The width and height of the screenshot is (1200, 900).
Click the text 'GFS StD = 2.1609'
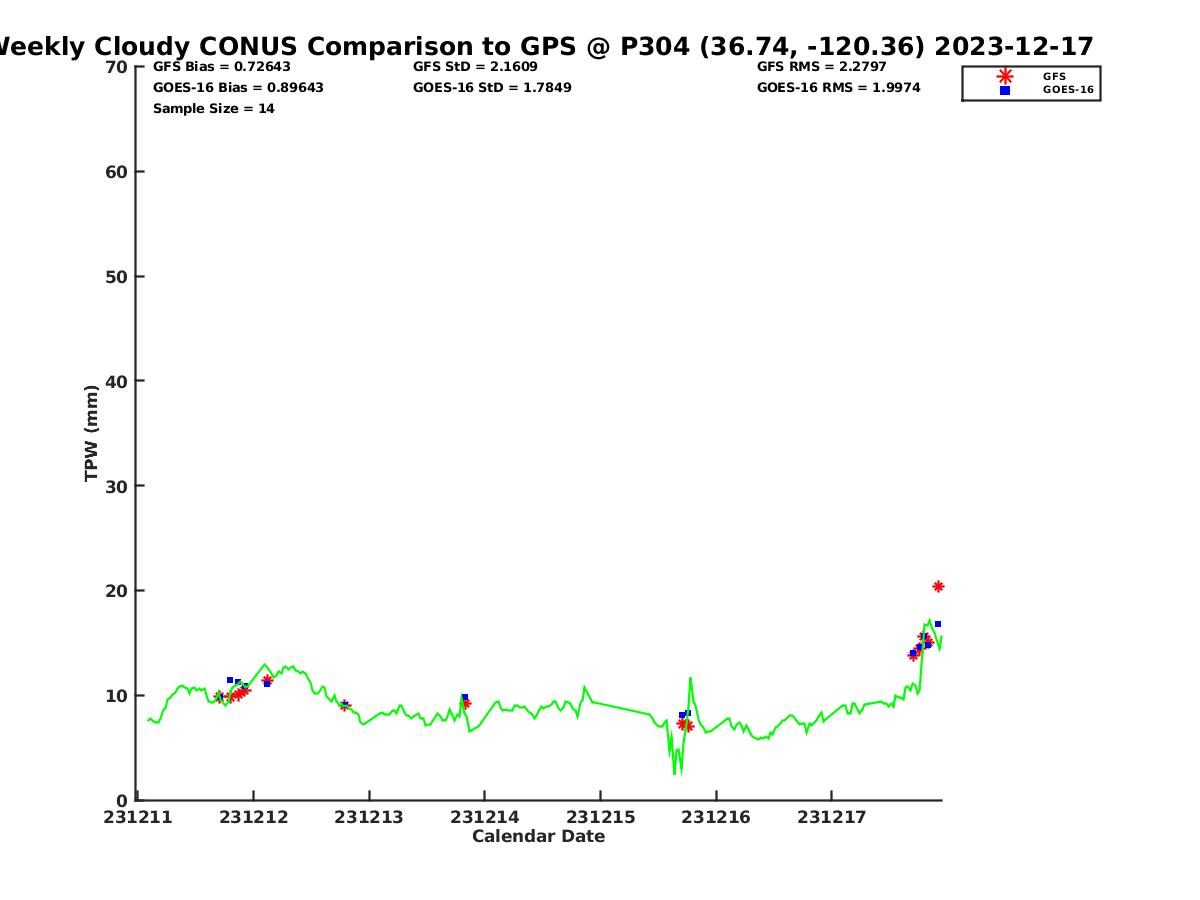pyautogui.click(x=475, y=67)
